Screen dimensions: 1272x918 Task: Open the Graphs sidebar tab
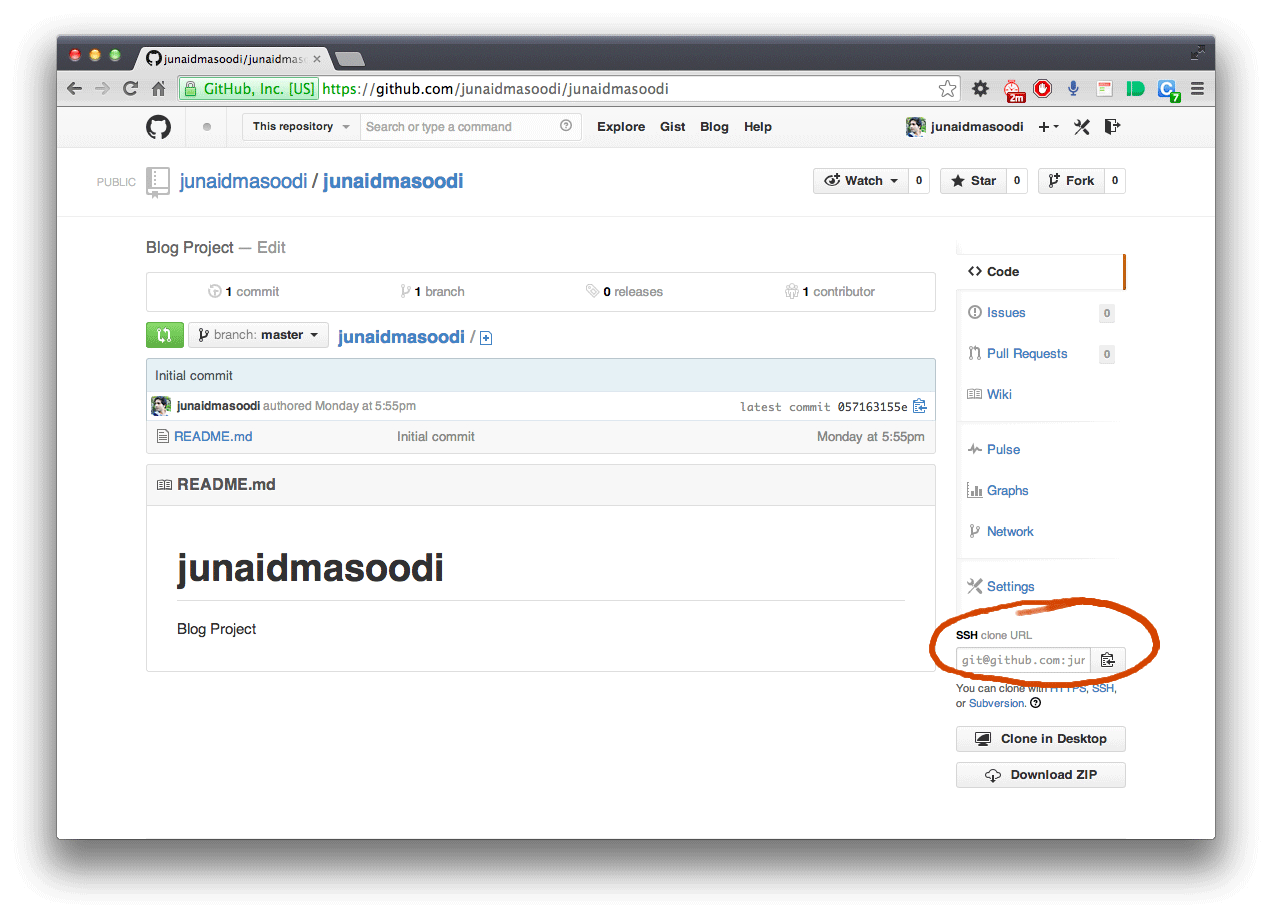coord(1007,491)
